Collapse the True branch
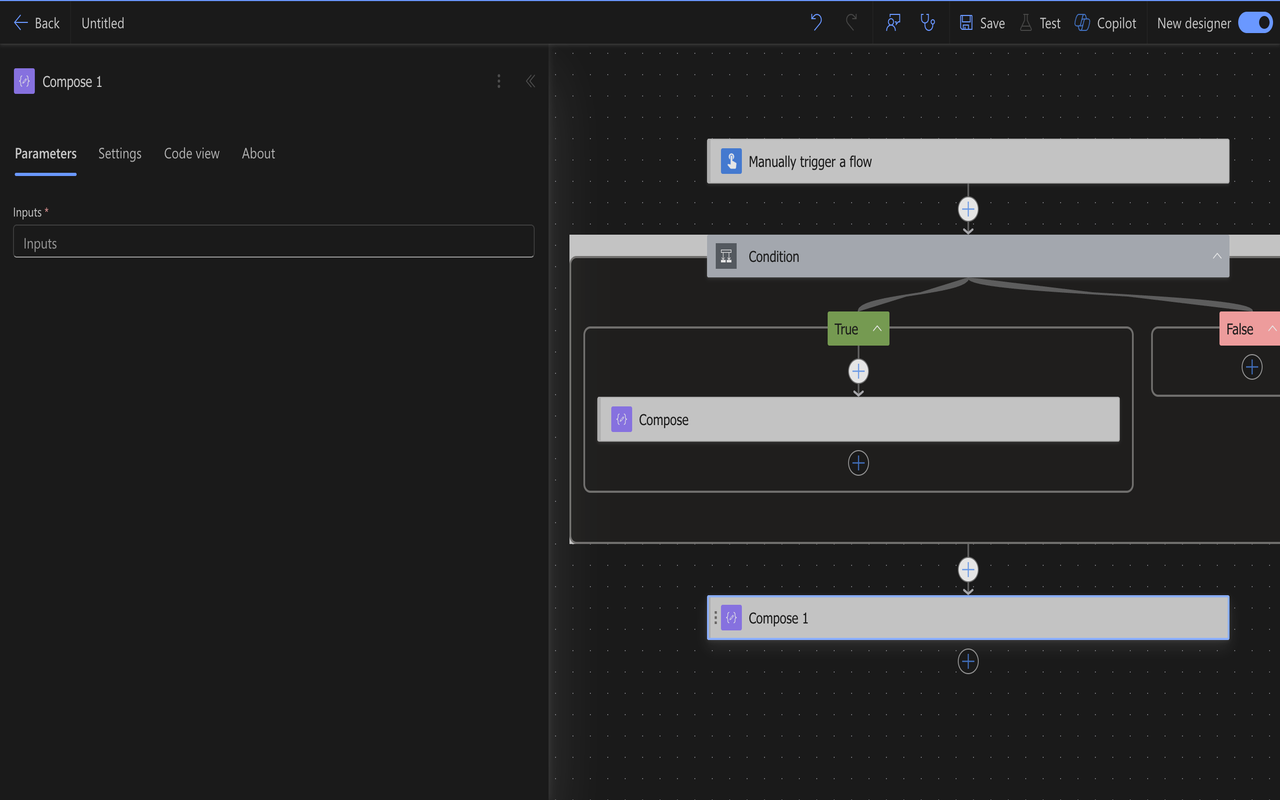The width and height of the screenshot is (1280, 800). pos(877,329)
